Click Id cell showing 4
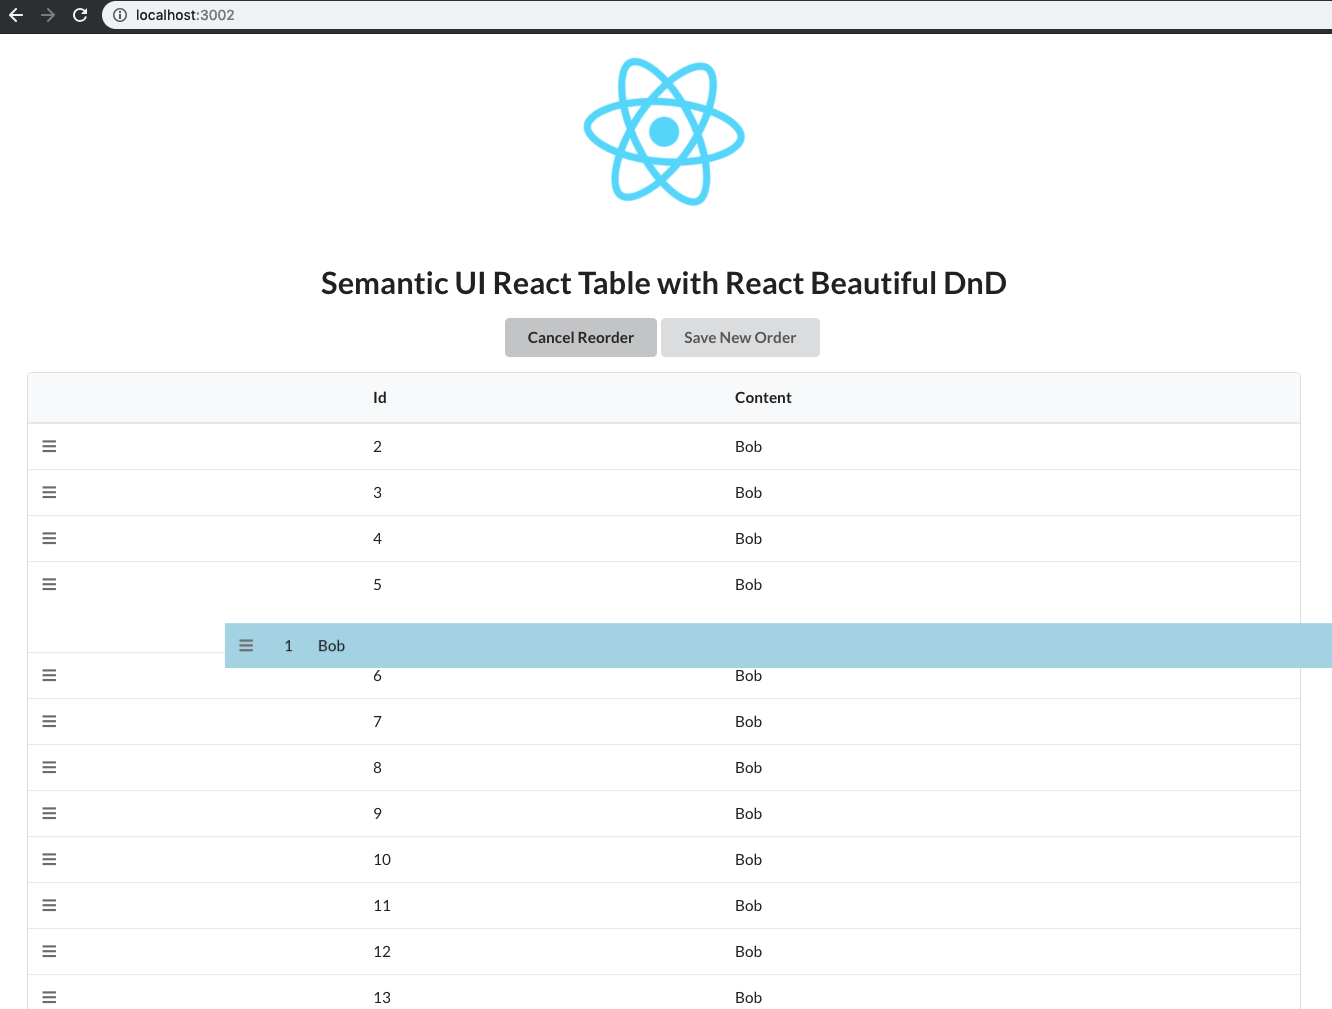1332x1009 pixels. pos(378,538)
